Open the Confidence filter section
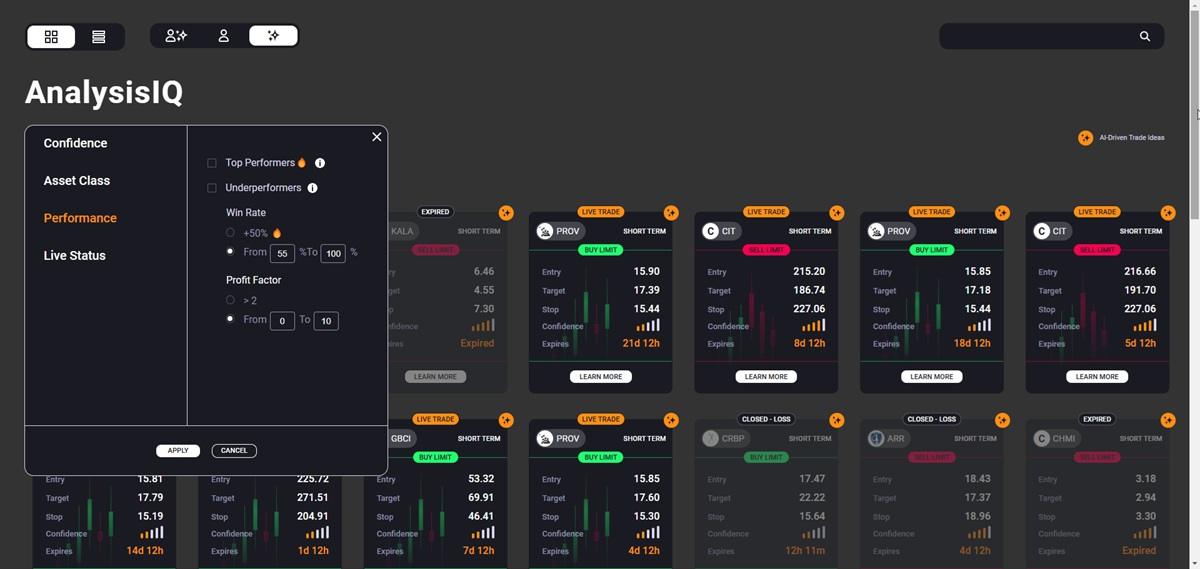The width and height of the screenshot is (1200, 569). pyautogui.click(x=75, y=143)
